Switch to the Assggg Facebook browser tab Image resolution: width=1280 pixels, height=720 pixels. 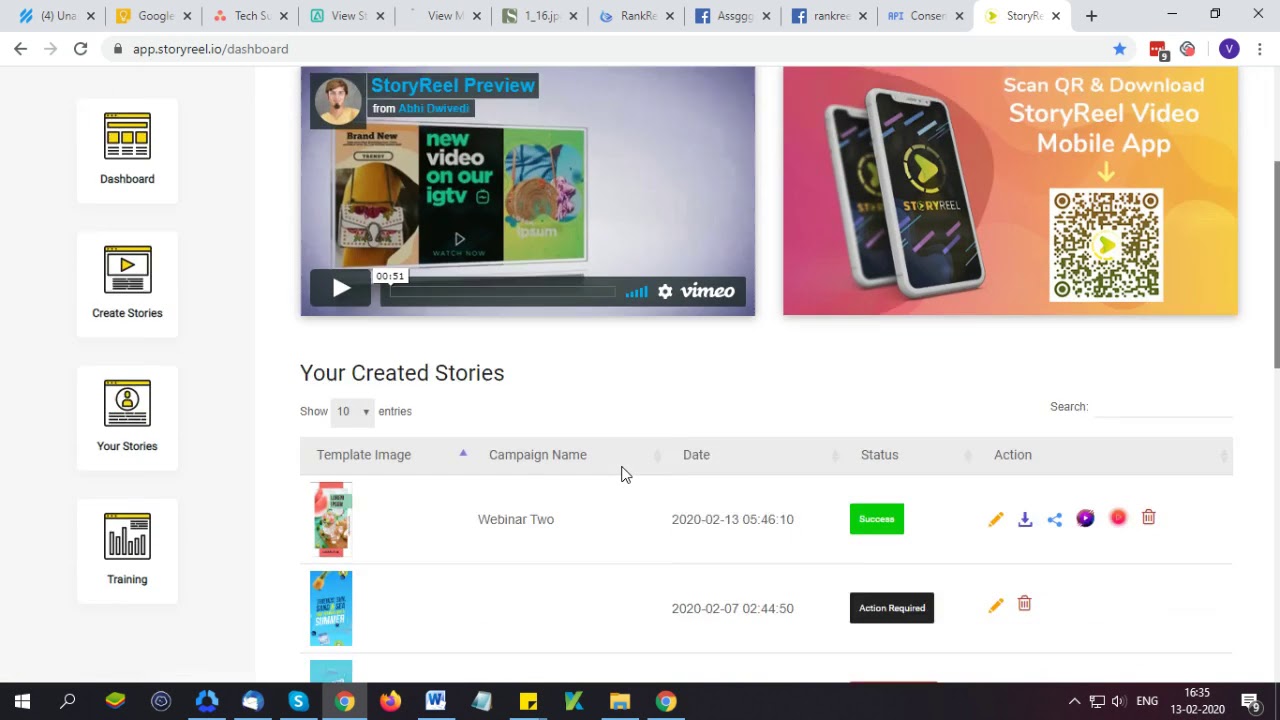(x=735, y=16)
